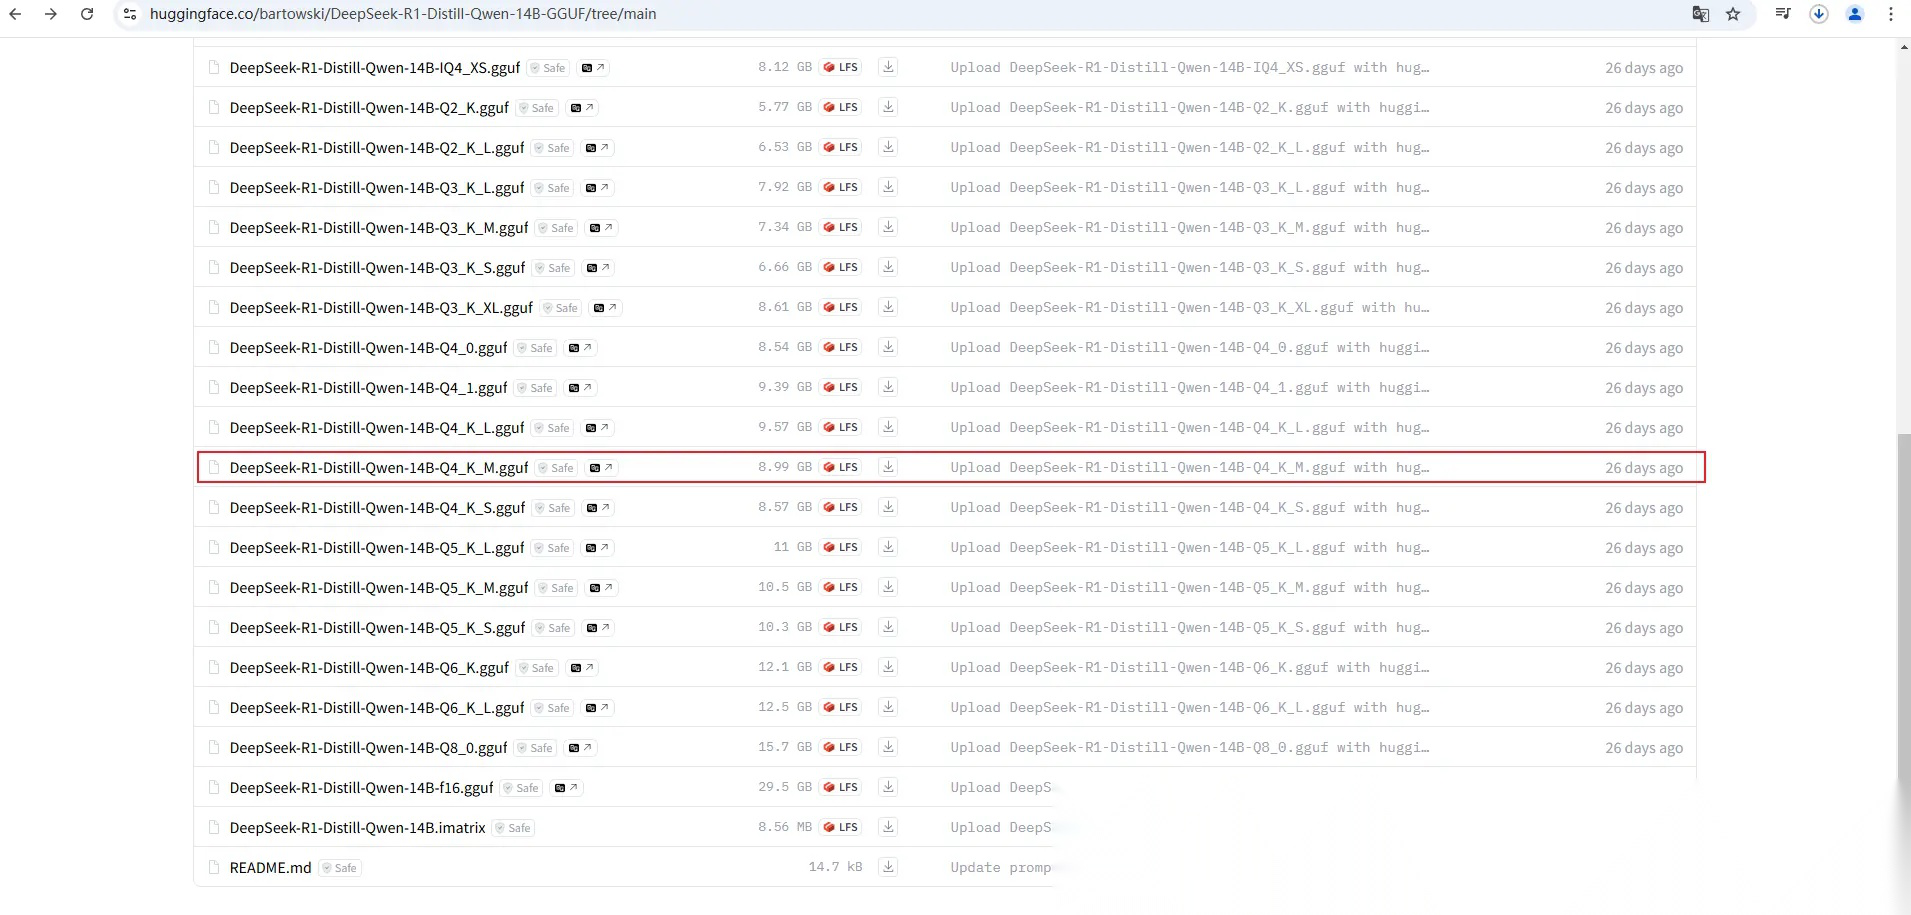
Task: Open GGUF viewer icon for Q4_K_M.gguf
Action: [x=601, y=468]
